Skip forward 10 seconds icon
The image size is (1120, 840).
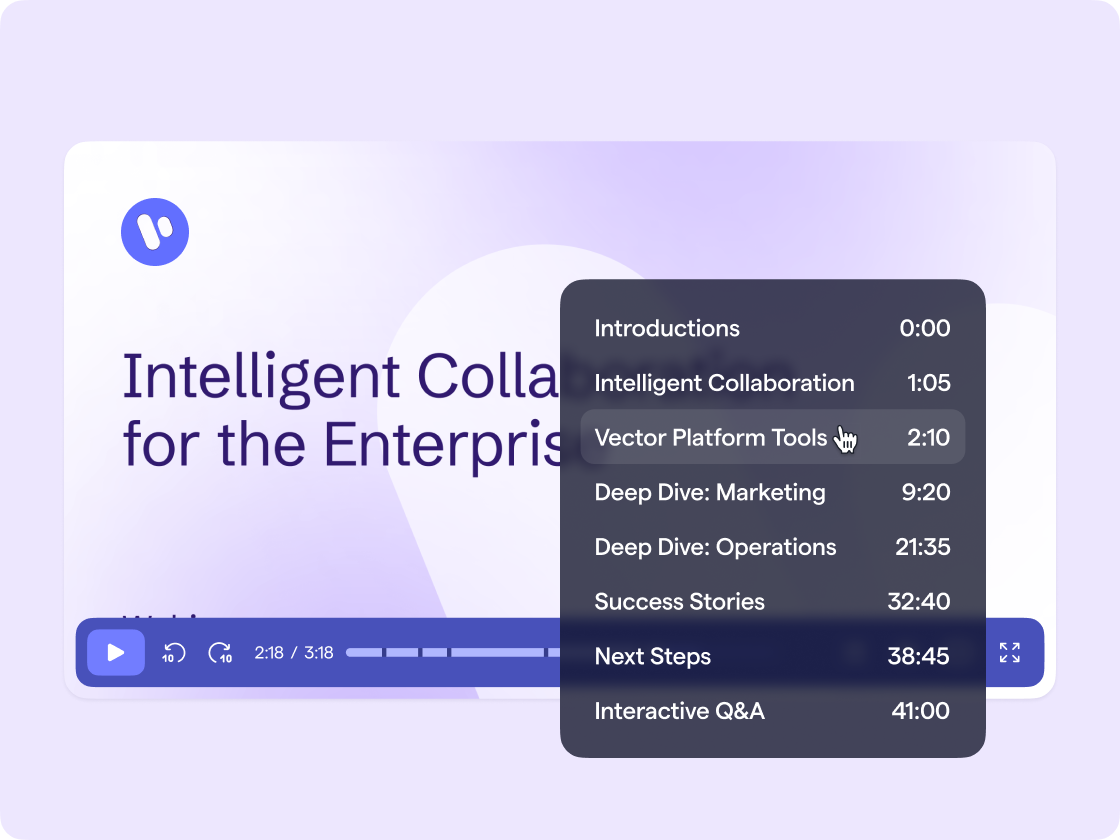click(220, 653)
